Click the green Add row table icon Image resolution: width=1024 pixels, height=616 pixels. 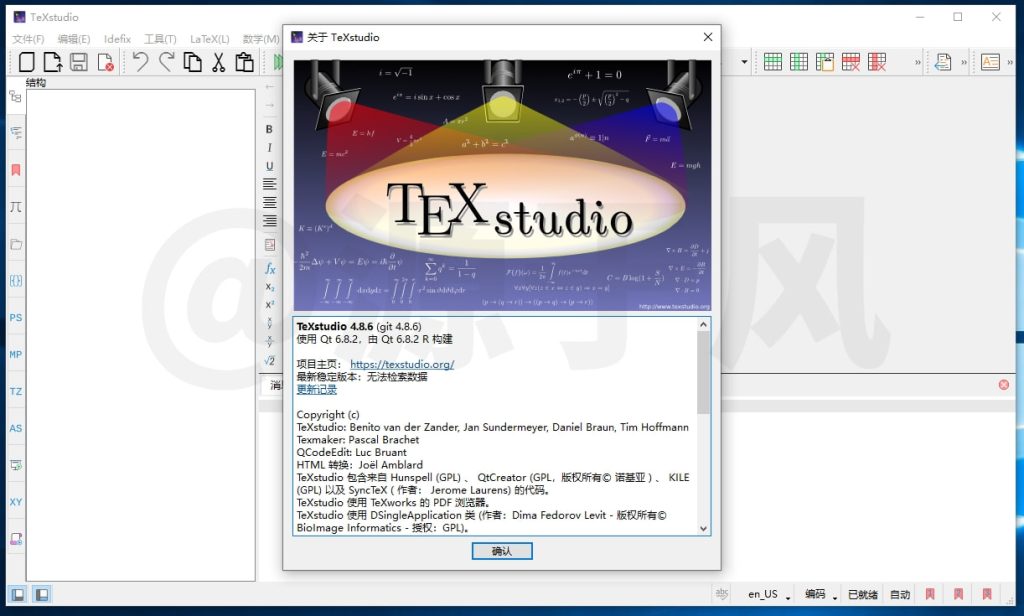(773, 62)
